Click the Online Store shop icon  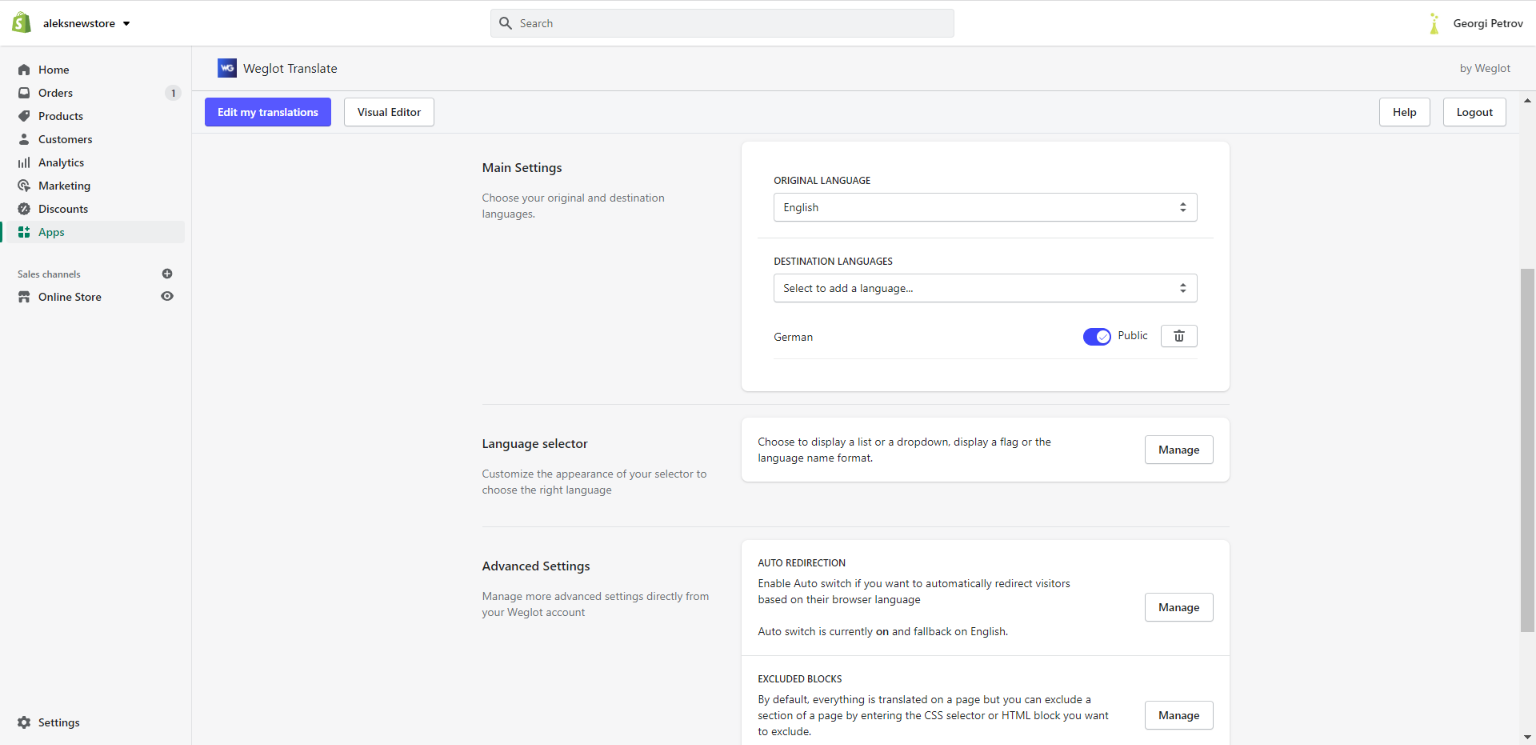tap(24, 297)
